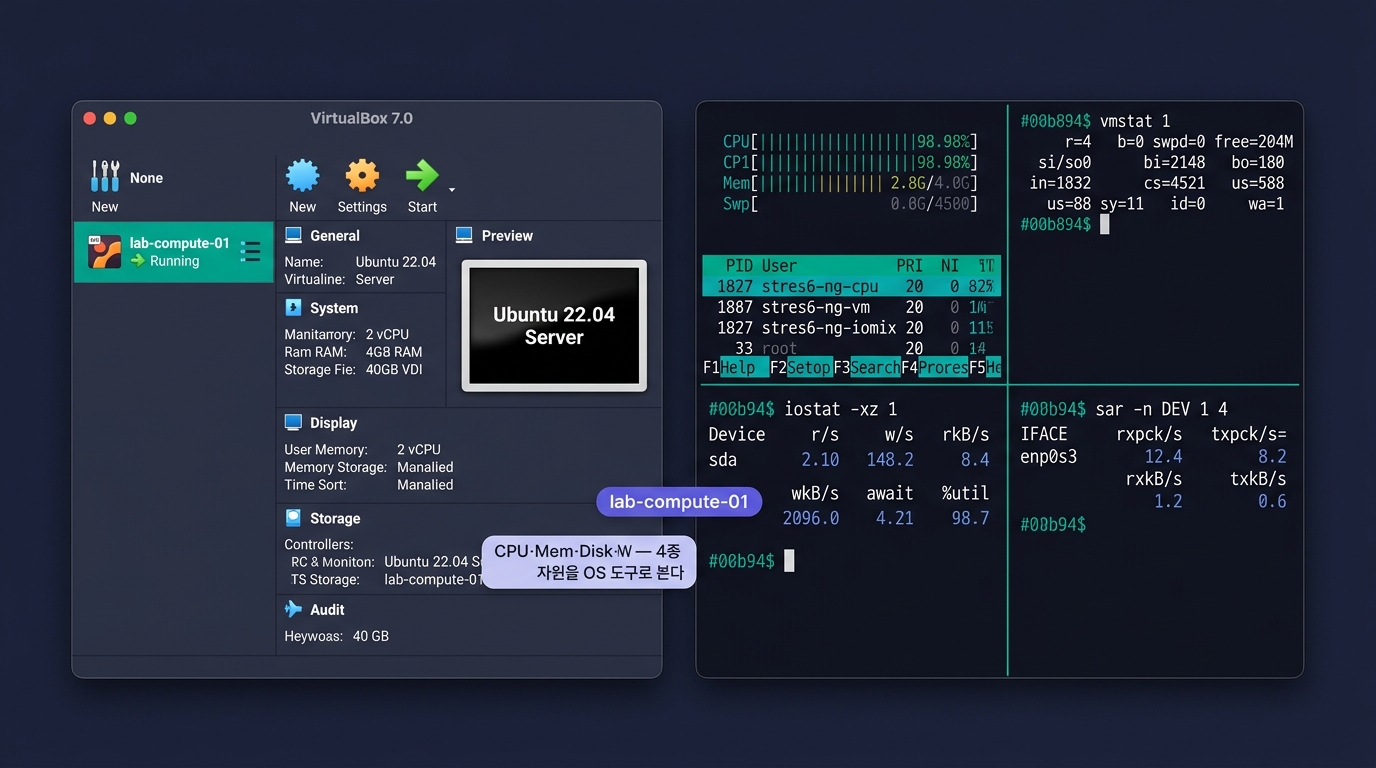Click the Storage section disk icon
1376x768 pixels.
coord(293,518)
